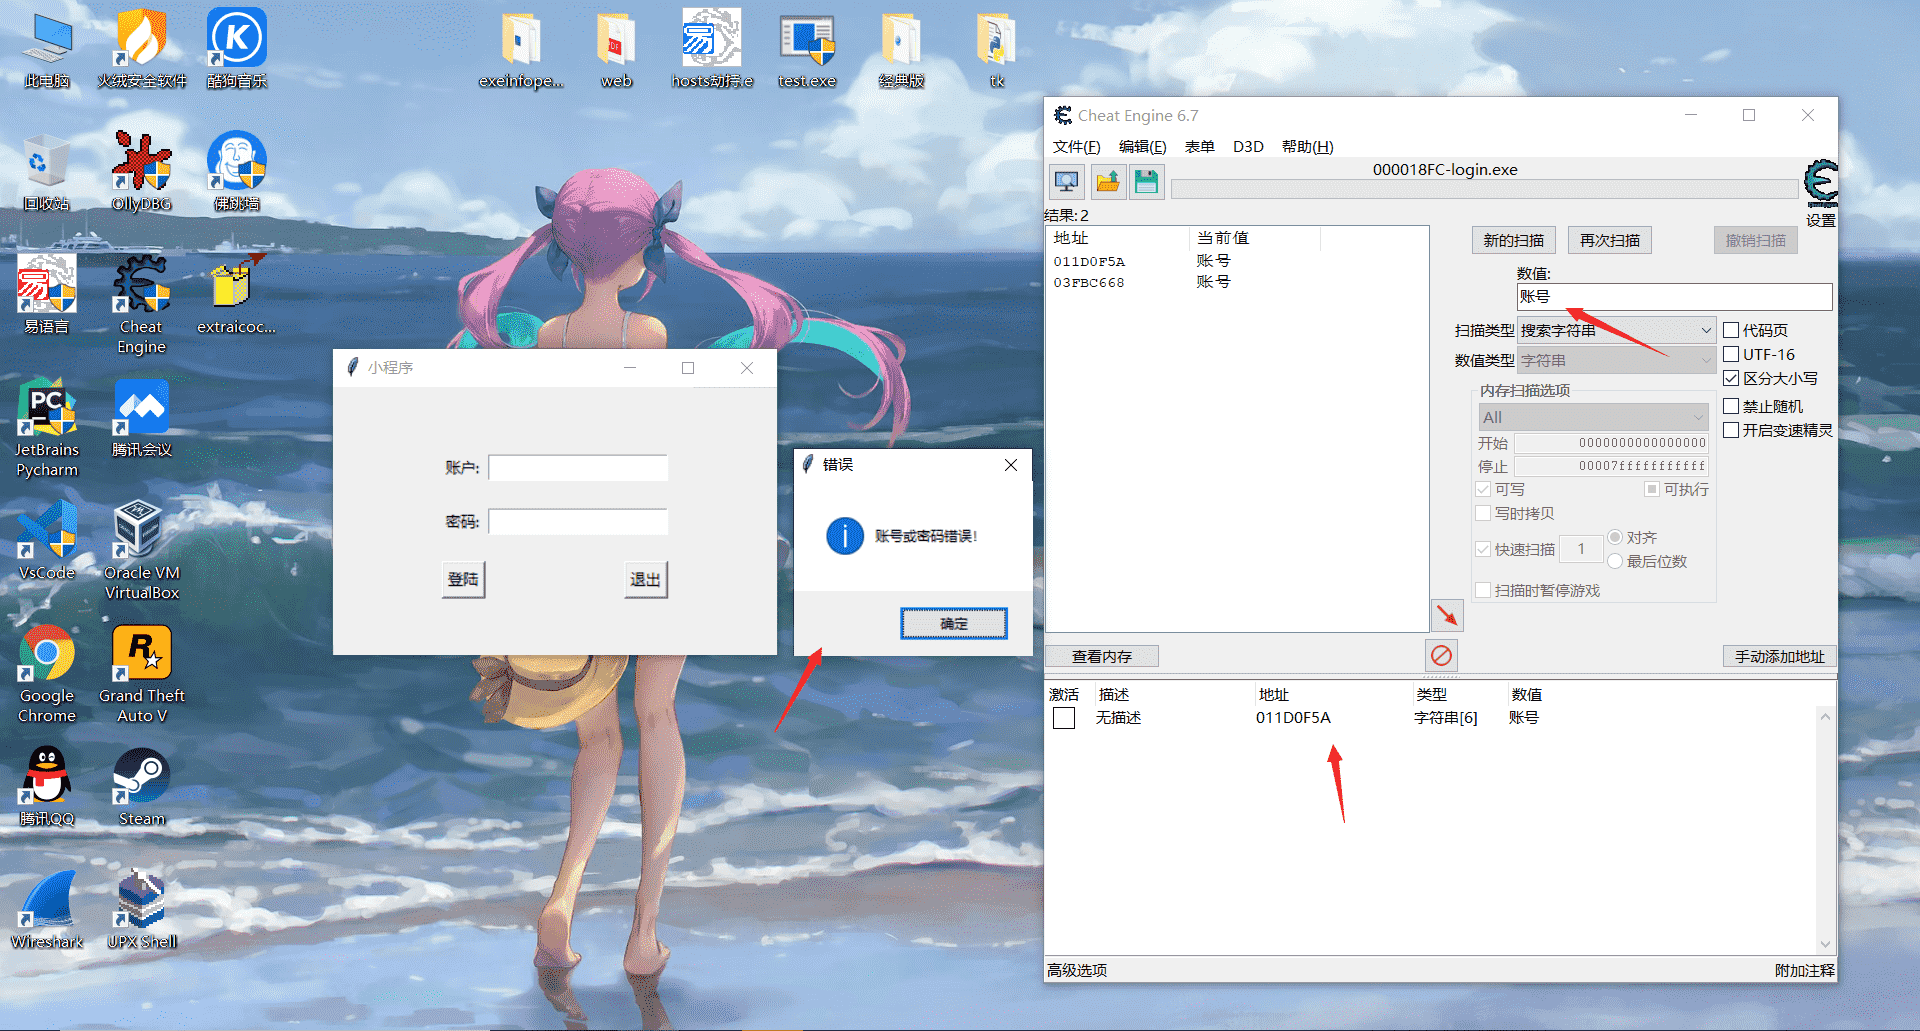The height and width of the screenshot is (1031, 1920).
Task: Expand the 扫描类型 scan type dropdown
Action: (x=1616, y=330)
